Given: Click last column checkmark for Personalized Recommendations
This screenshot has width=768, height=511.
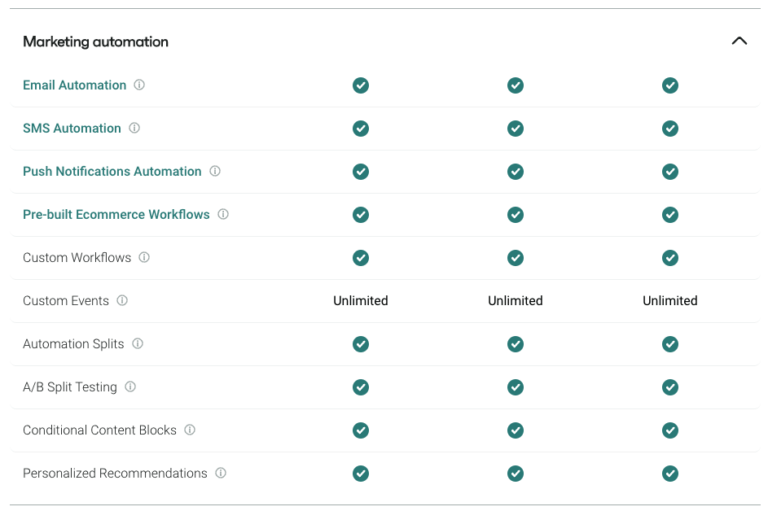Looking at the screenshot, I should point(670,473).
